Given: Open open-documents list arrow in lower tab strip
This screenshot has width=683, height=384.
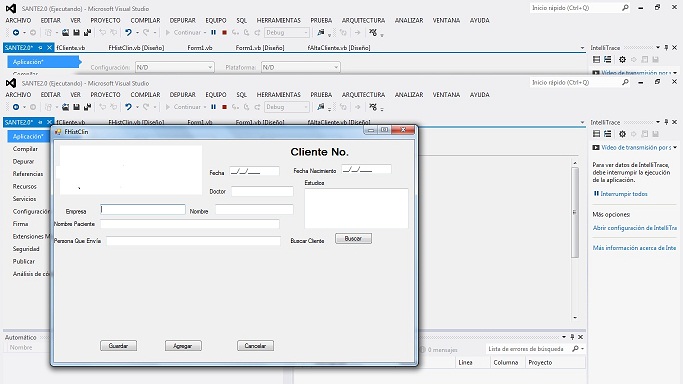Looking at the screenshot, I should pos(582,123).
